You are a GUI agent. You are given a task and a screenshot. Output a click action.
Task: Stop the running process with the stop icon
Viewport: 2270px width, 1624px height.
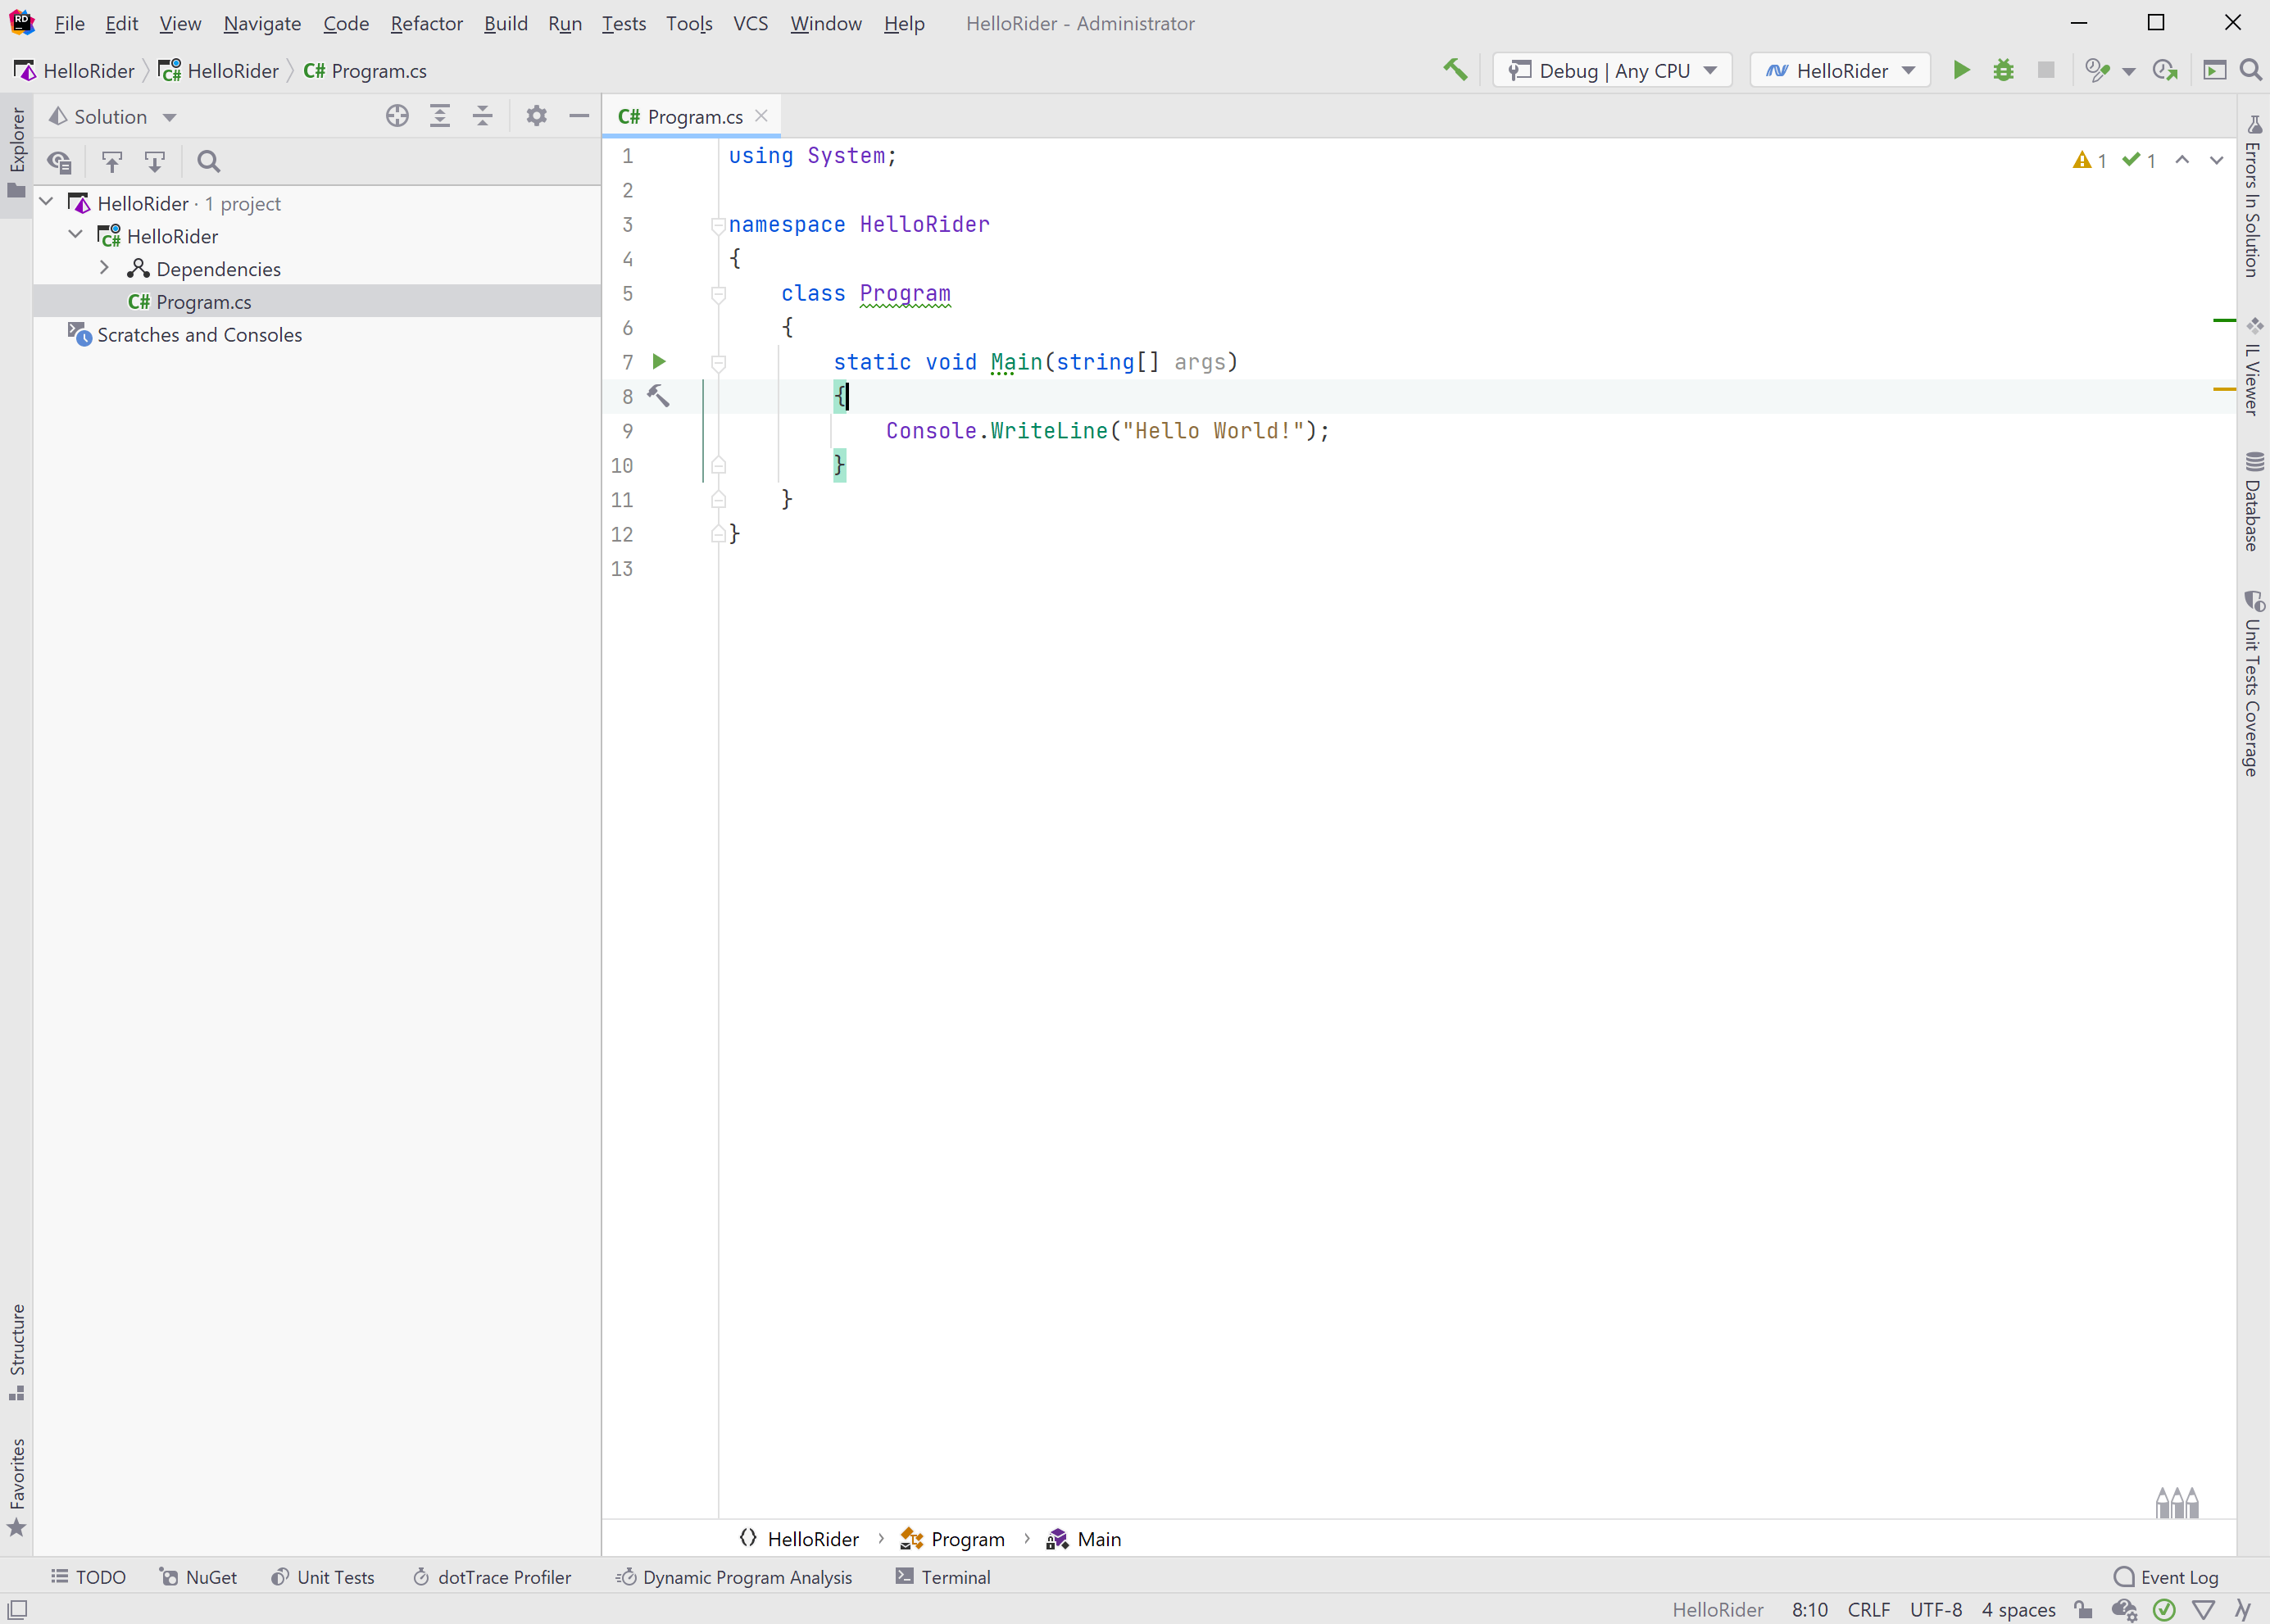[x=2046, y=70]
